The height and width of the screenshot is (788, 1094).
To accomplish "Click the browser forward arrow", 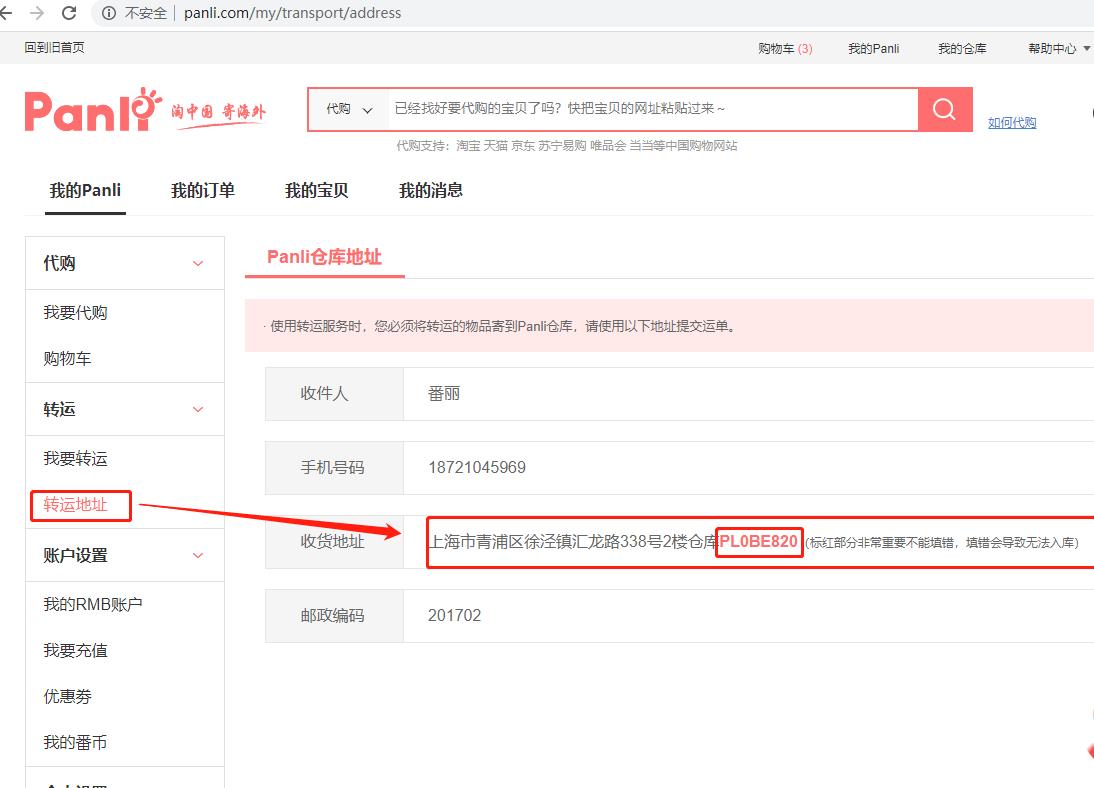I will (38, 14).
